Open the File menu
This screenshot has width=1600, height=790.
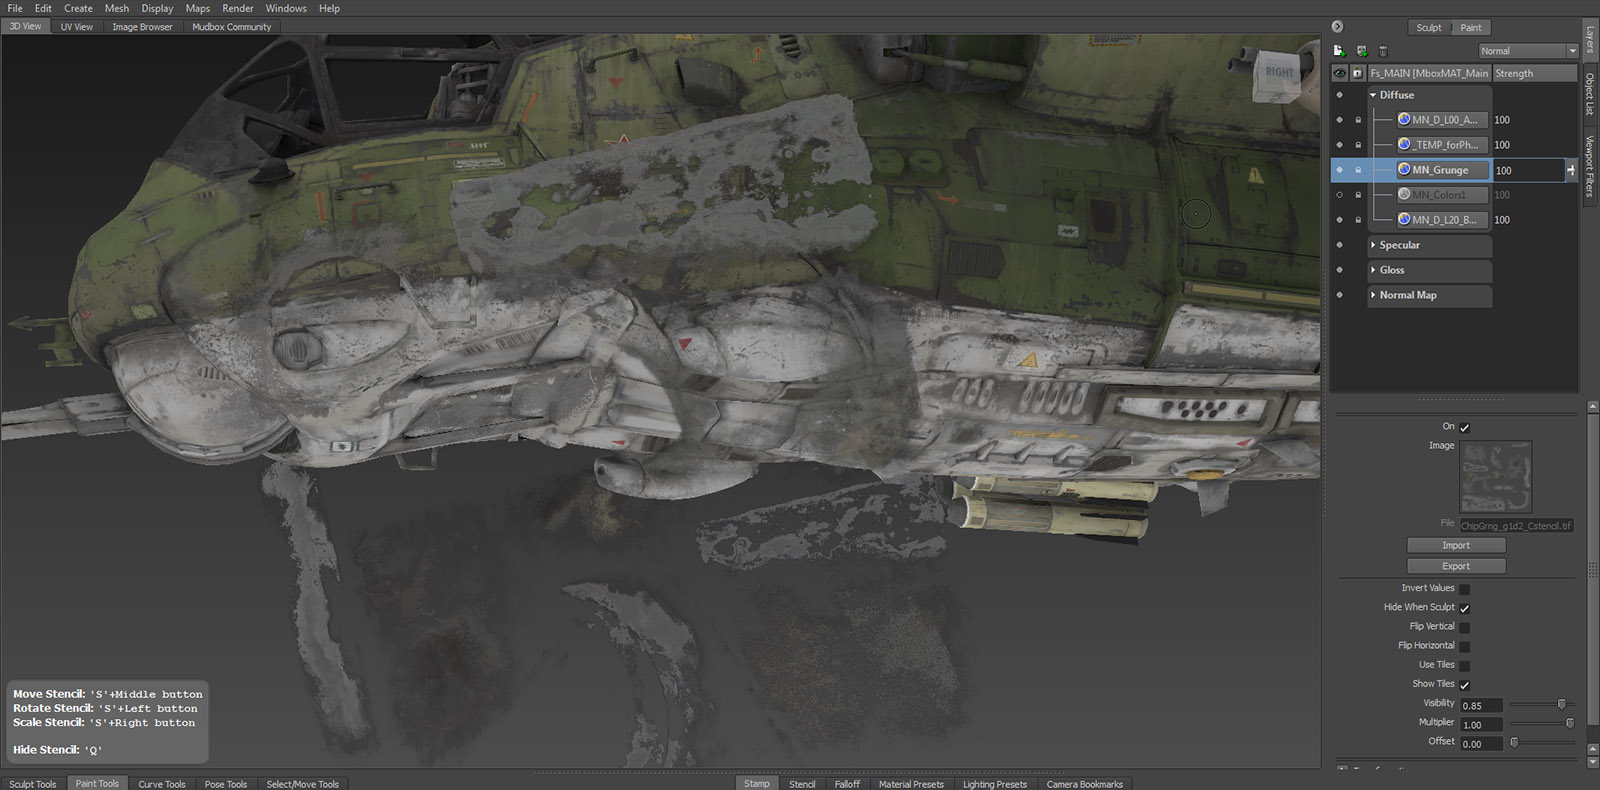15,8
